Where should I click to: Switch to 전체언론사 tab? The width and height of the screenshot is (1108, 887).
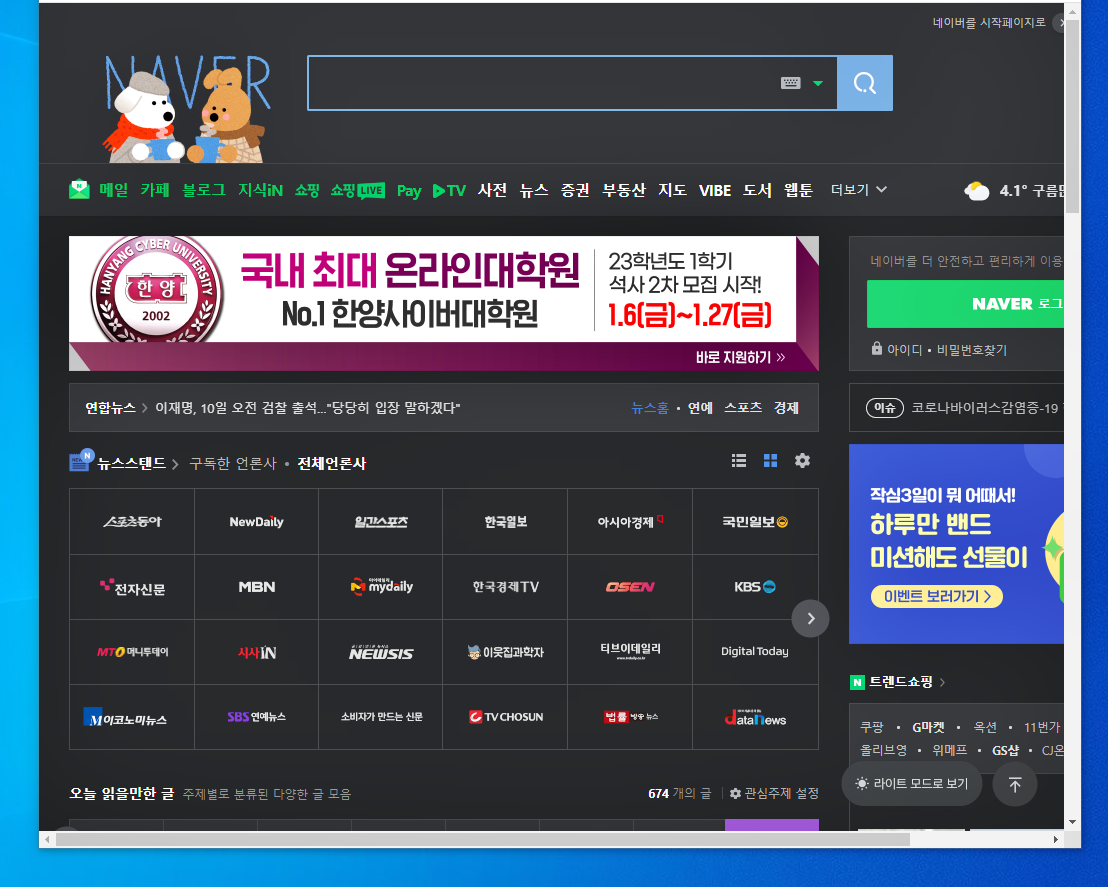point(331,464)
